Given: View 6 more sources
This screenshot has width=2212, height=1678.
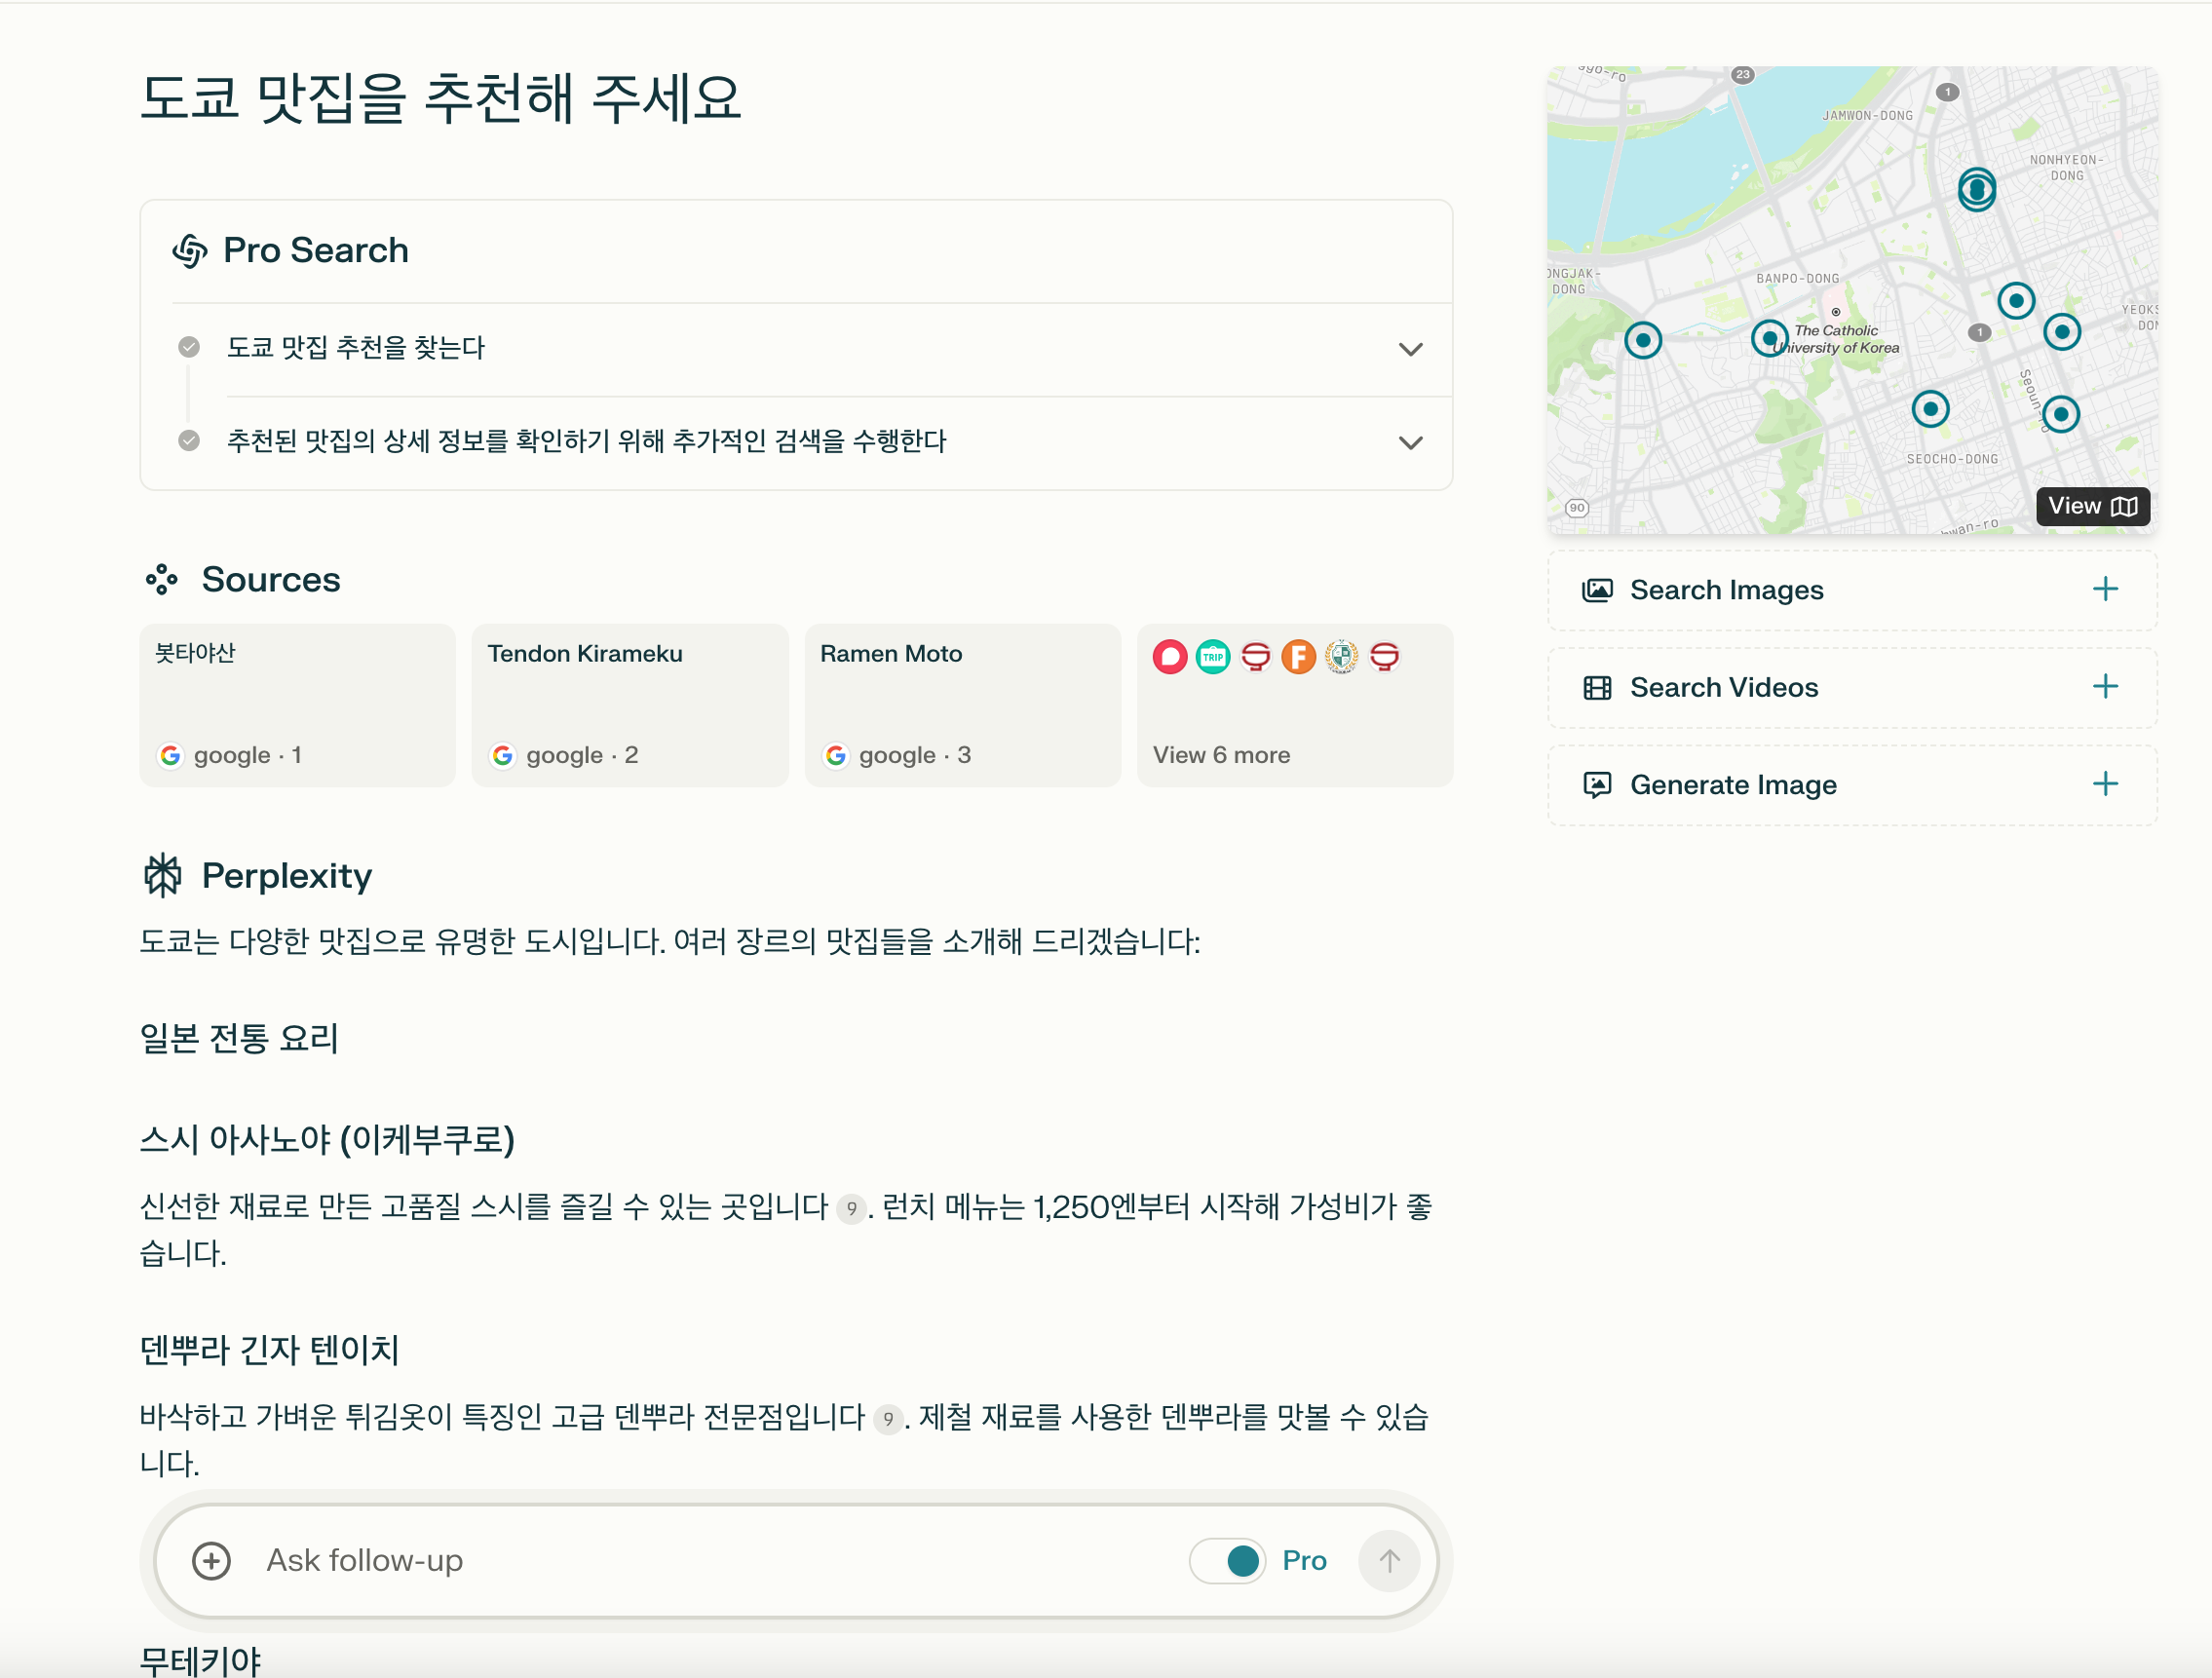Looking at the screenshot, I should tap(1221, 754).
